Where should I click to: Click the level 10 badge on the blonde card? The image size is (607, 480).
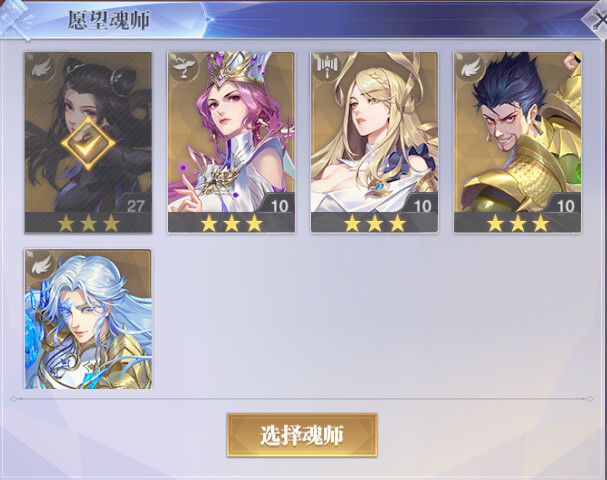(x=422, y=206)
